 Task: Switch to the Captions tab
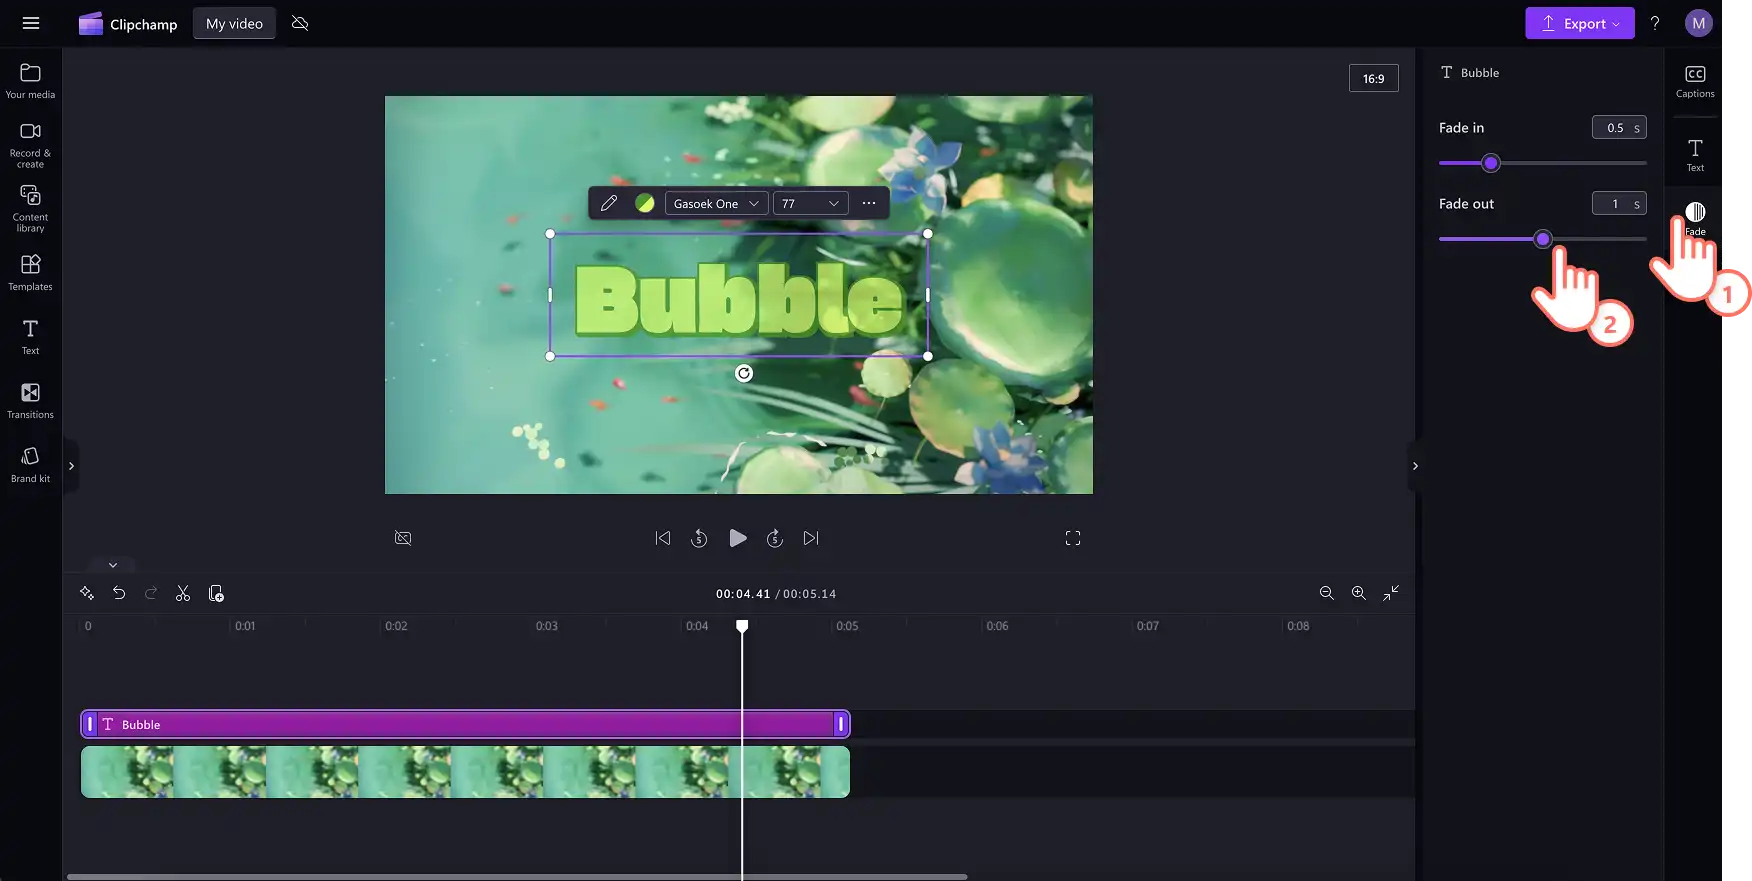coord(1695,81)
